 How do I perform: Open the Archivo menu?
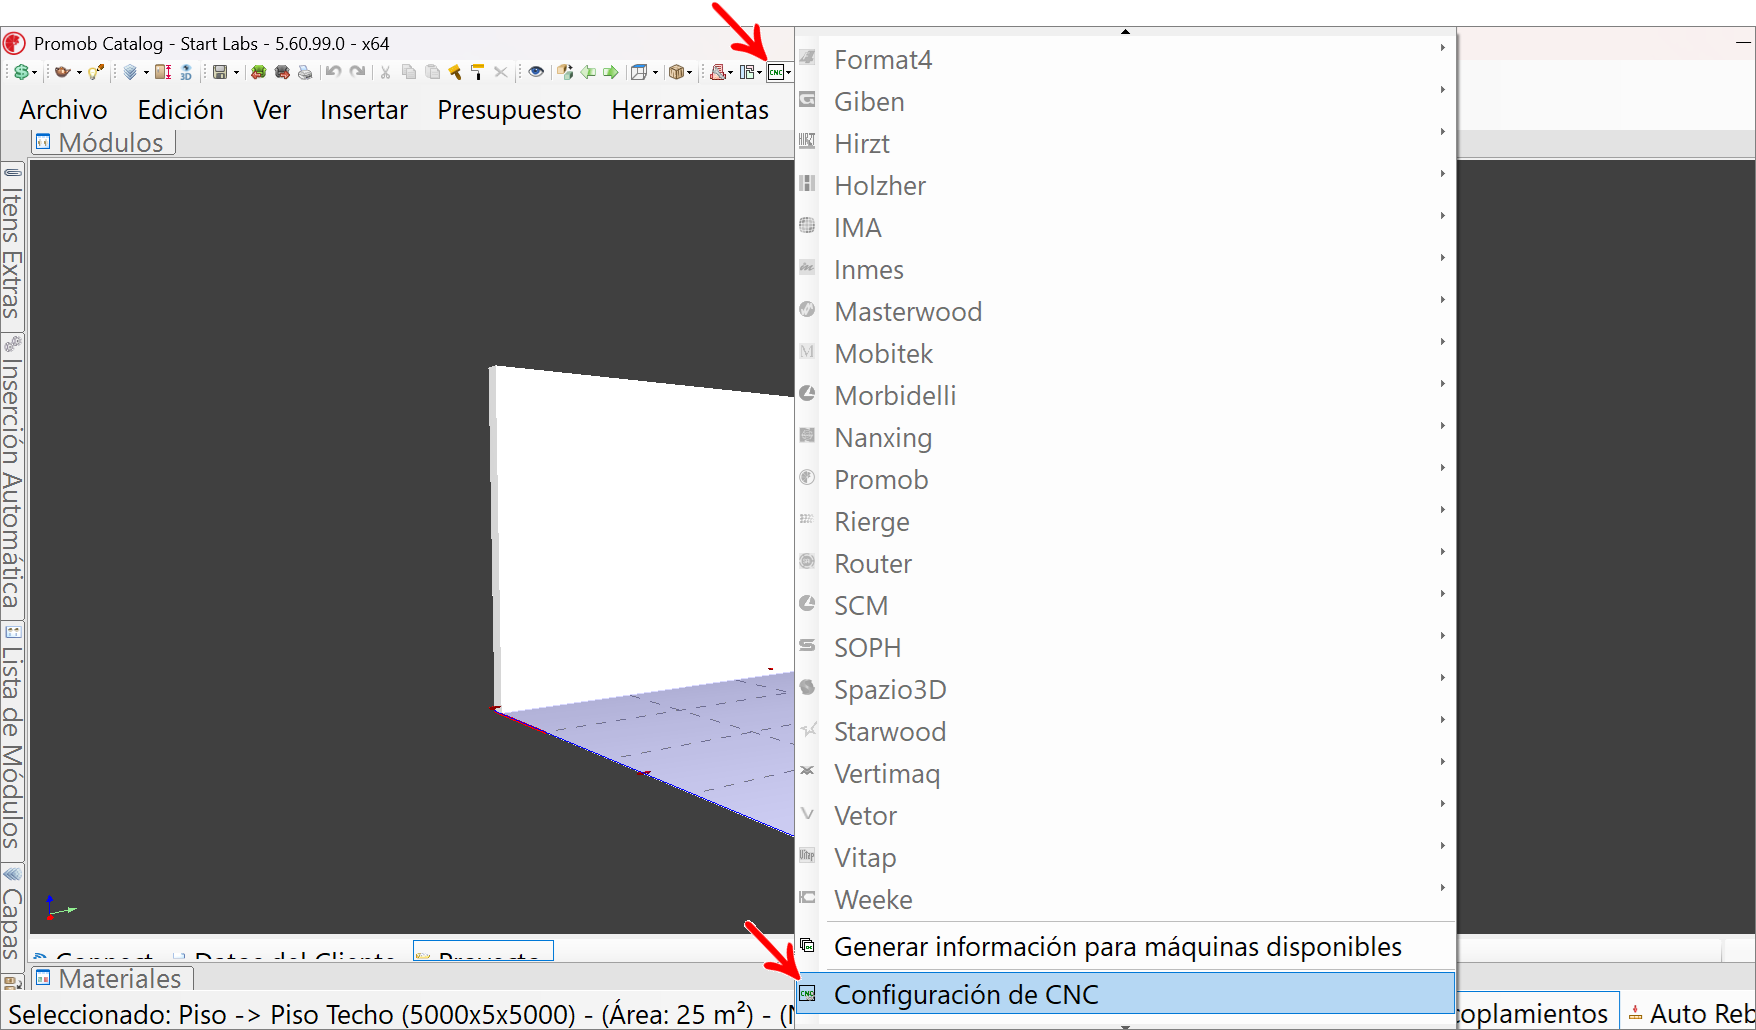(64, 110)
